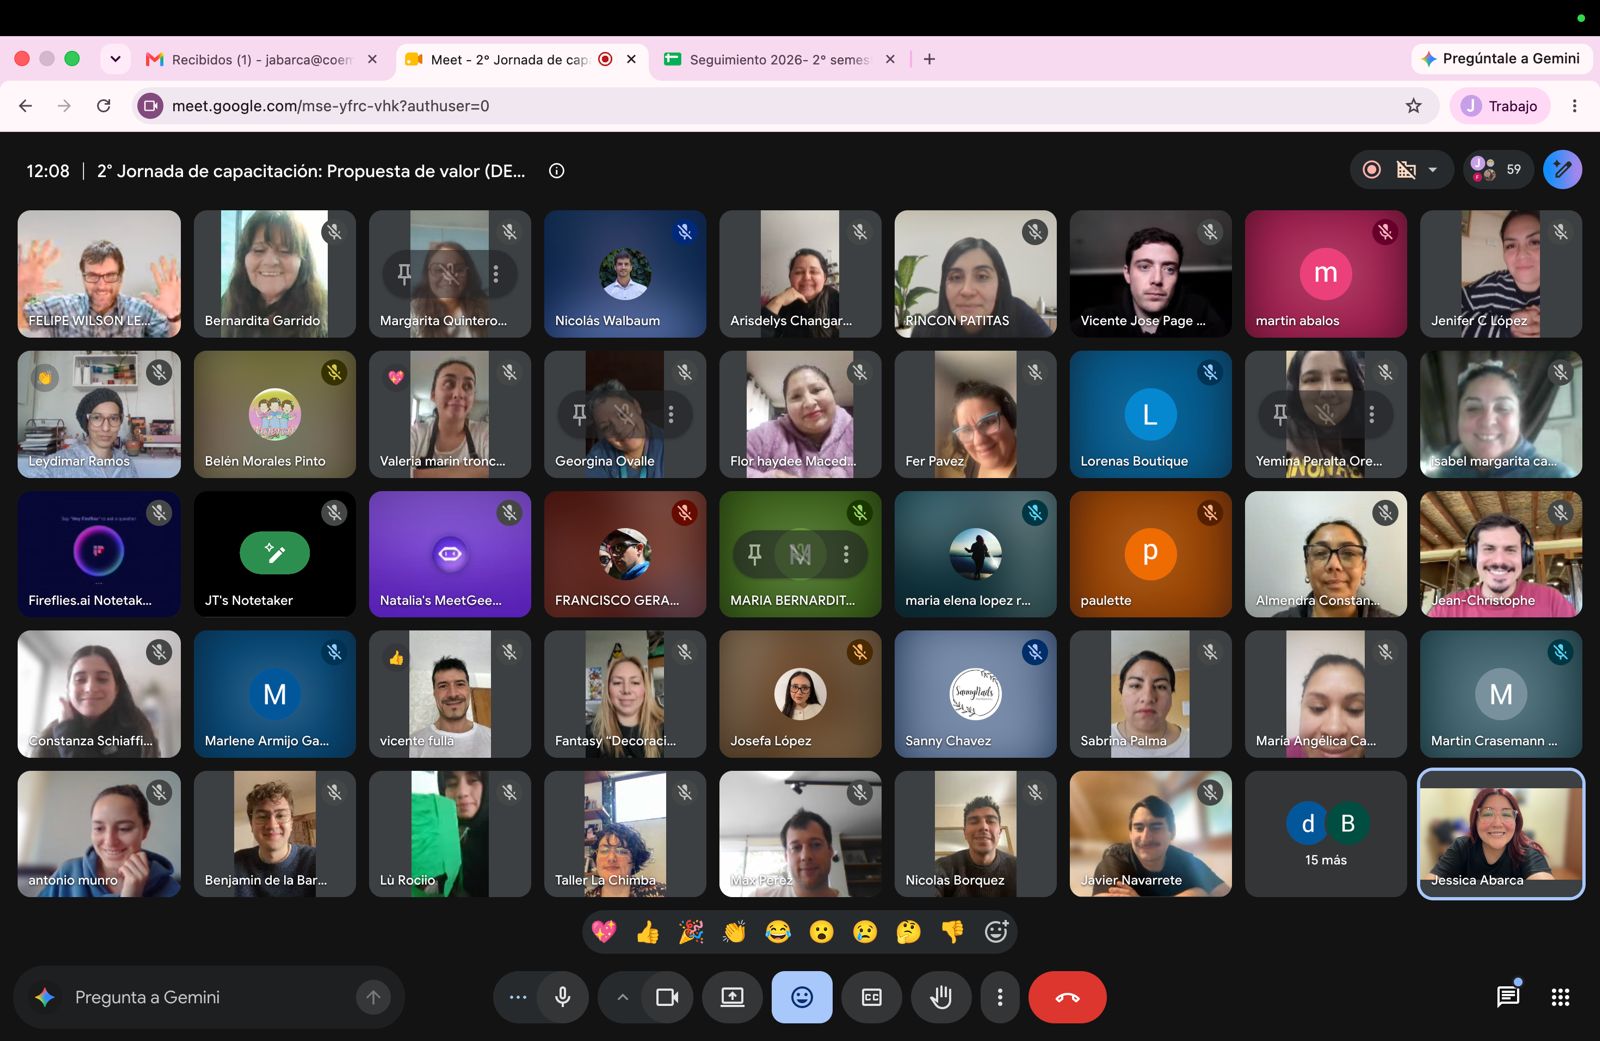Switch to the Gmail Recibidos tab

tap(262, 59)
